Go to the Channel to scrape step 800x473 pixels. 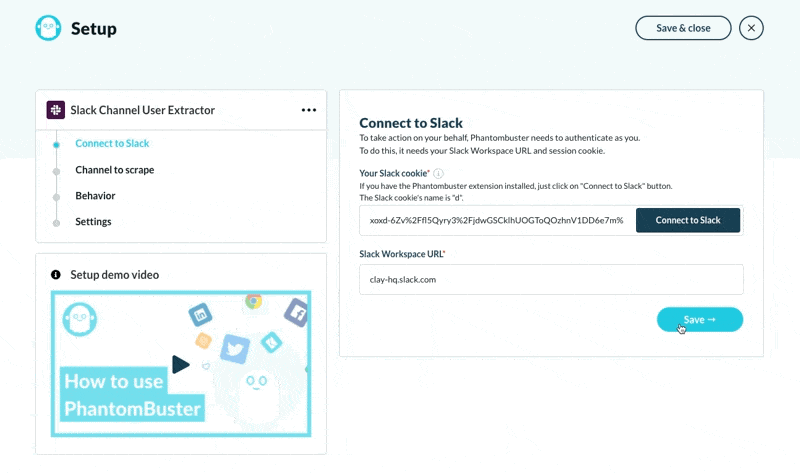click(115, 170)
